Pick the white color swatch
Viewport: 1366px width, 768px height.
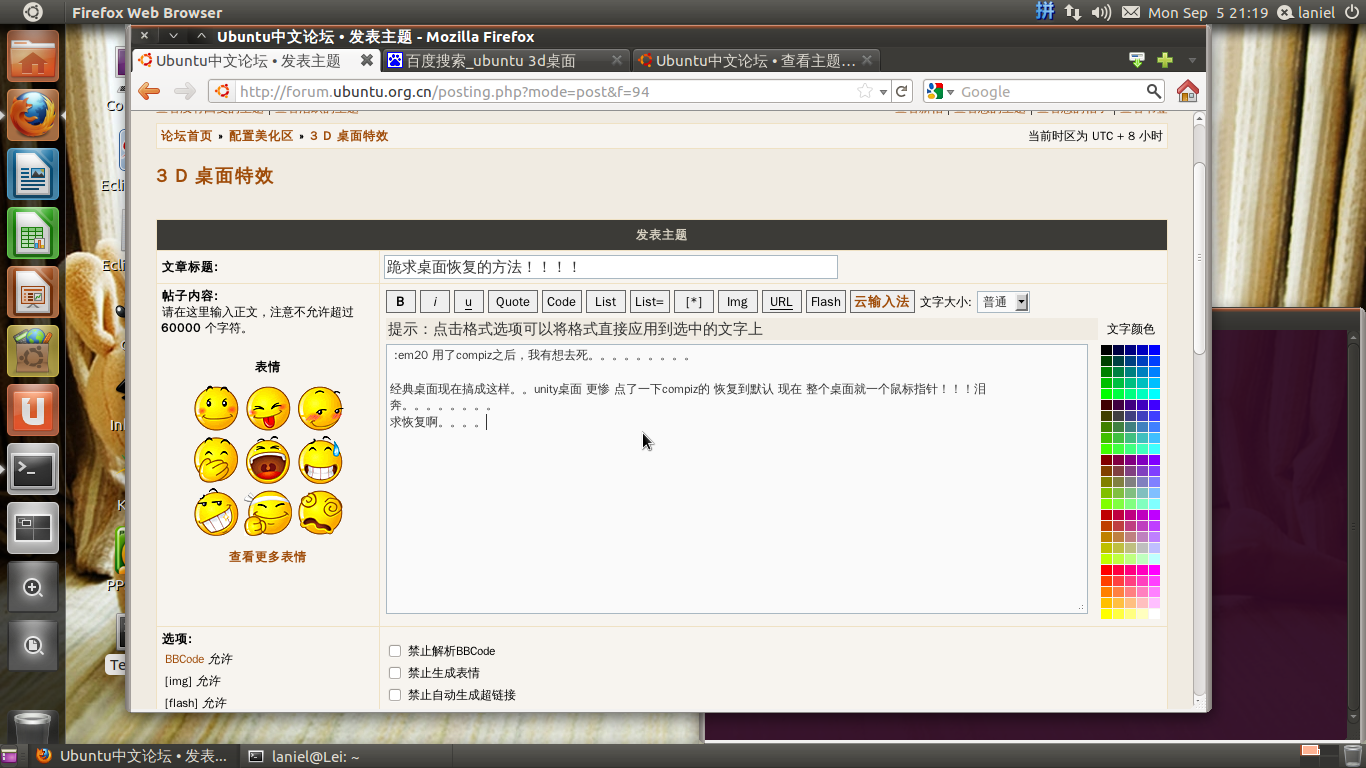pos(1155,614)
